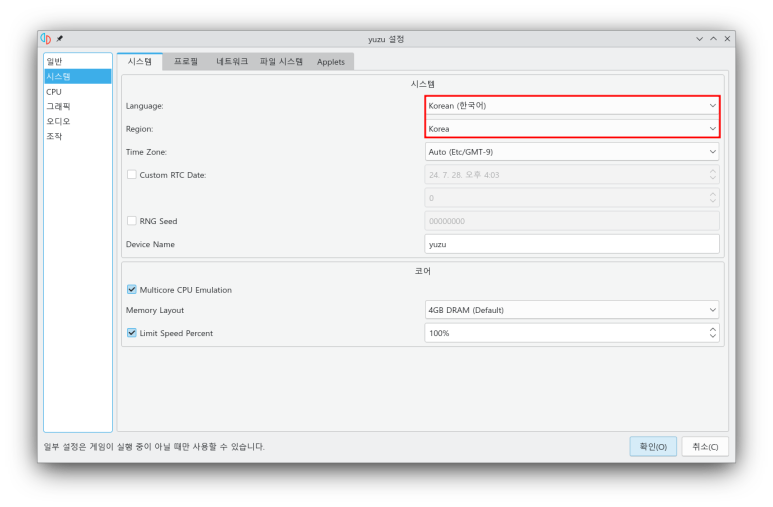Image resolution: width=773 pixels, height=507 pixels.
Task: Click the 확인(O) confirm button
Action: pos(653,447)
